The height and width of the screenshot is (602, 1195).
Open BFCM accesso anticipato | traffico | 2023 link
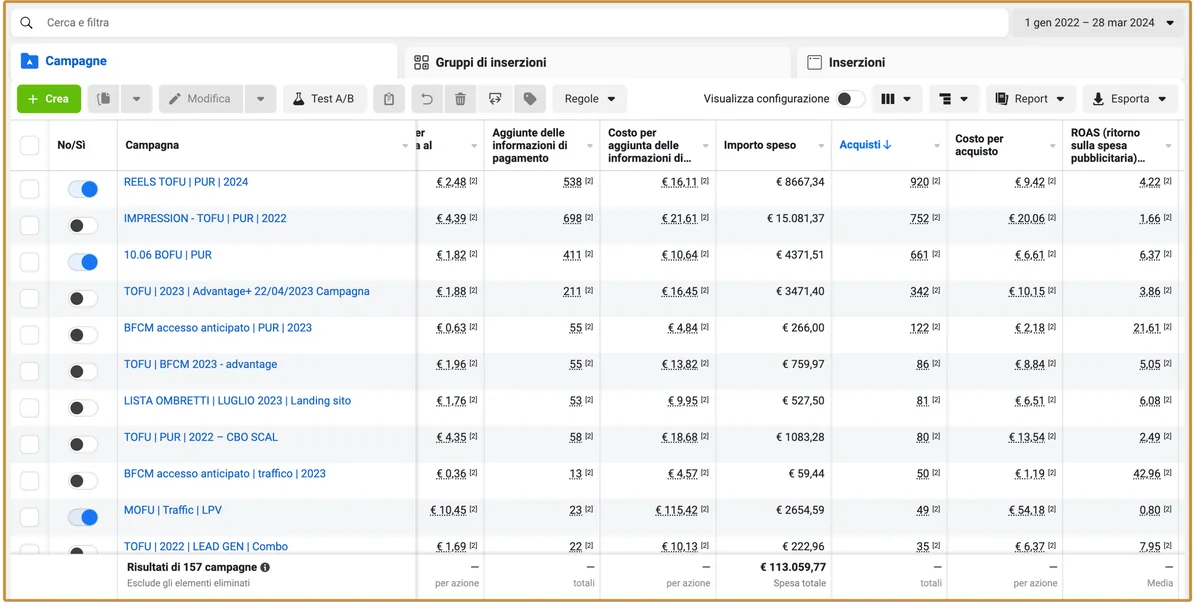(225, 473)
